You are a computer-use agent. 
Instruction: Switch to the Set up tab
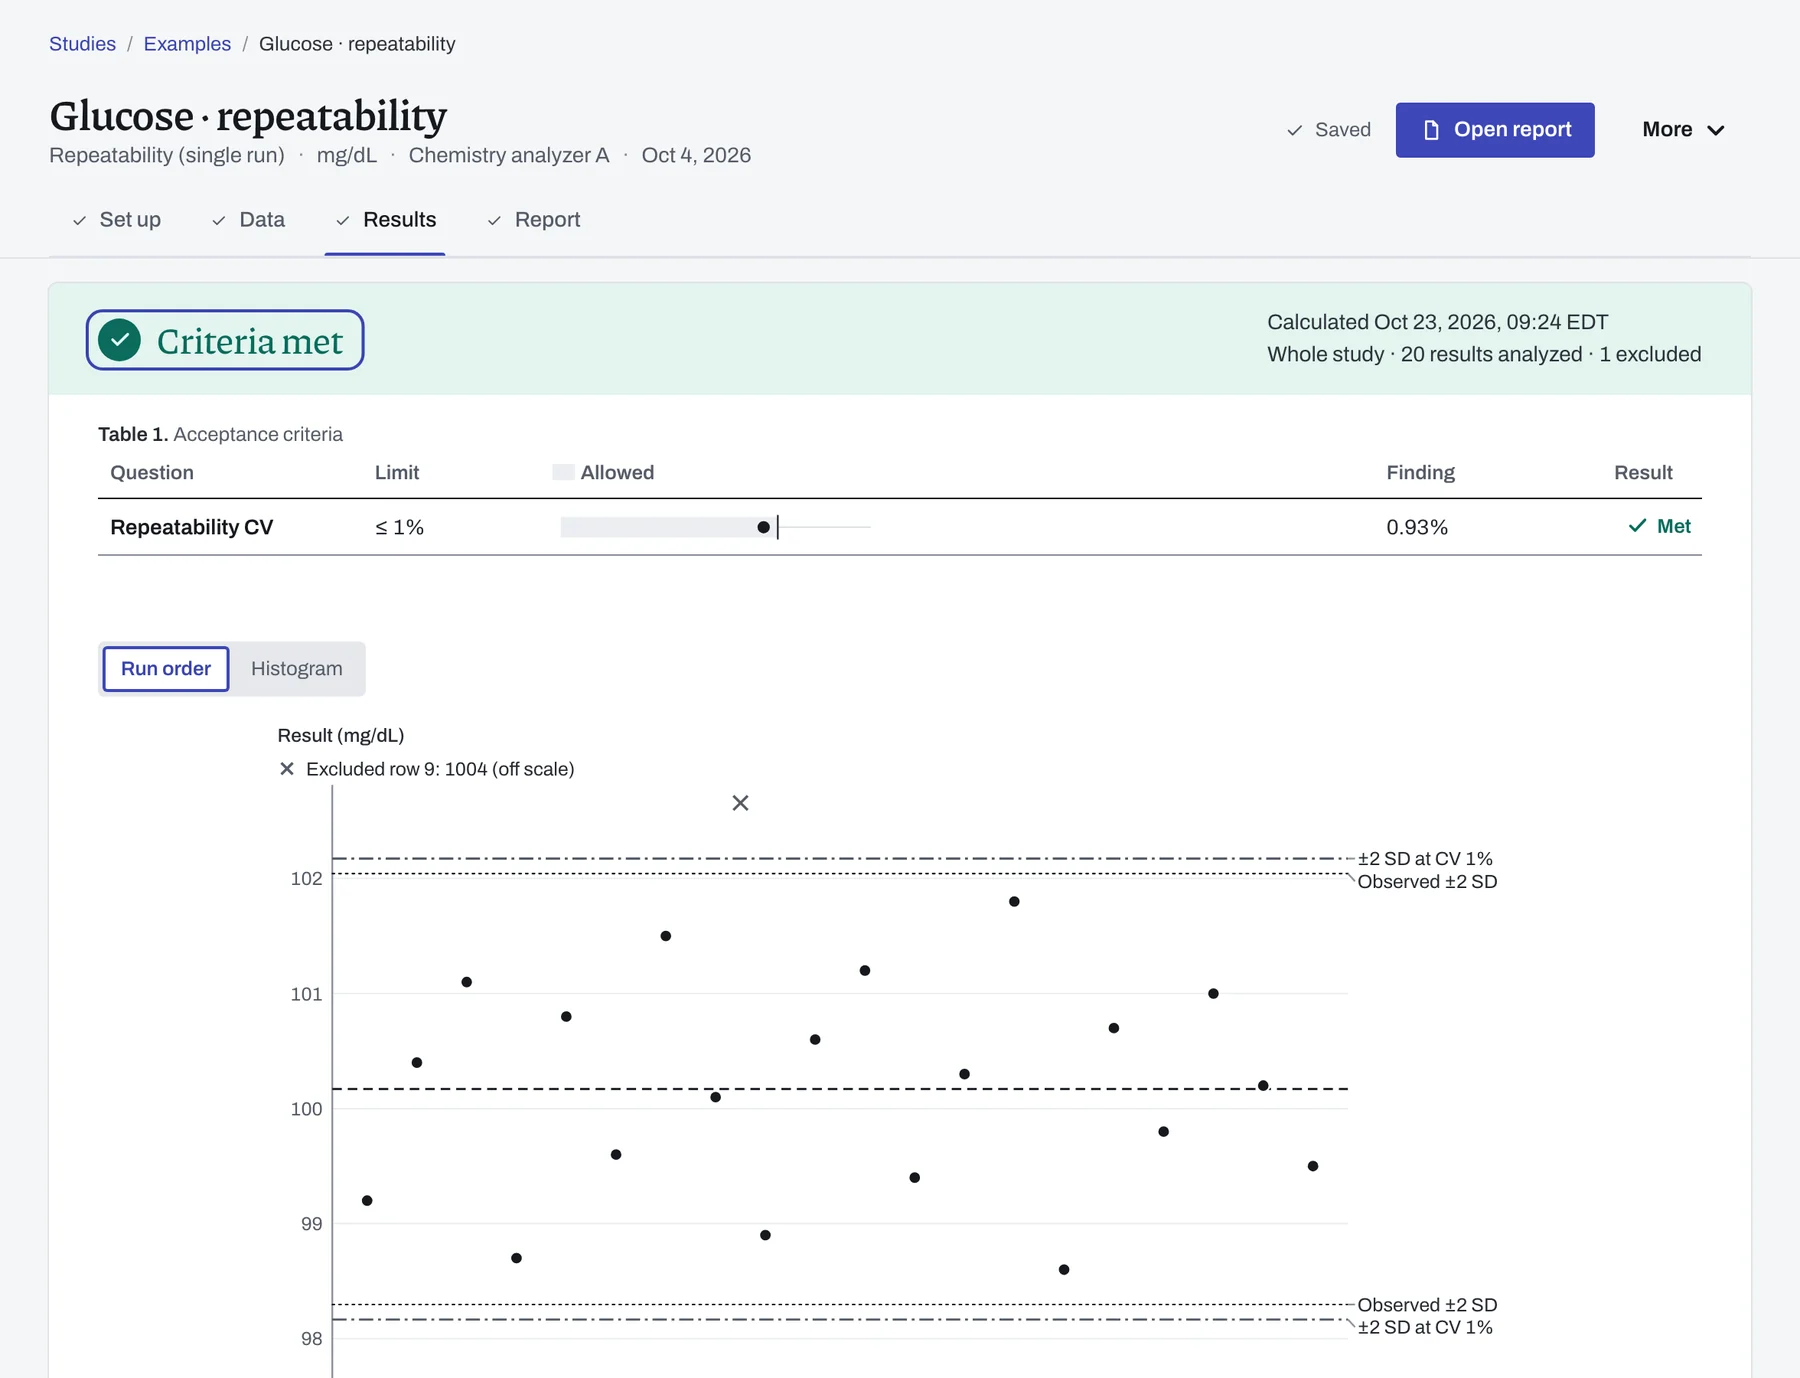pyautogui.click(x=116, y=220)
